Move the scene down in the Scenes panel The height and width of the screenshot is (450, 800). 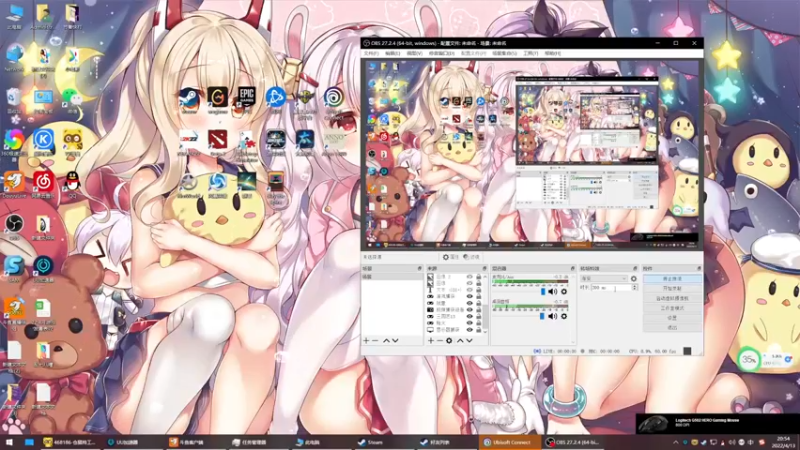point(395,340)
